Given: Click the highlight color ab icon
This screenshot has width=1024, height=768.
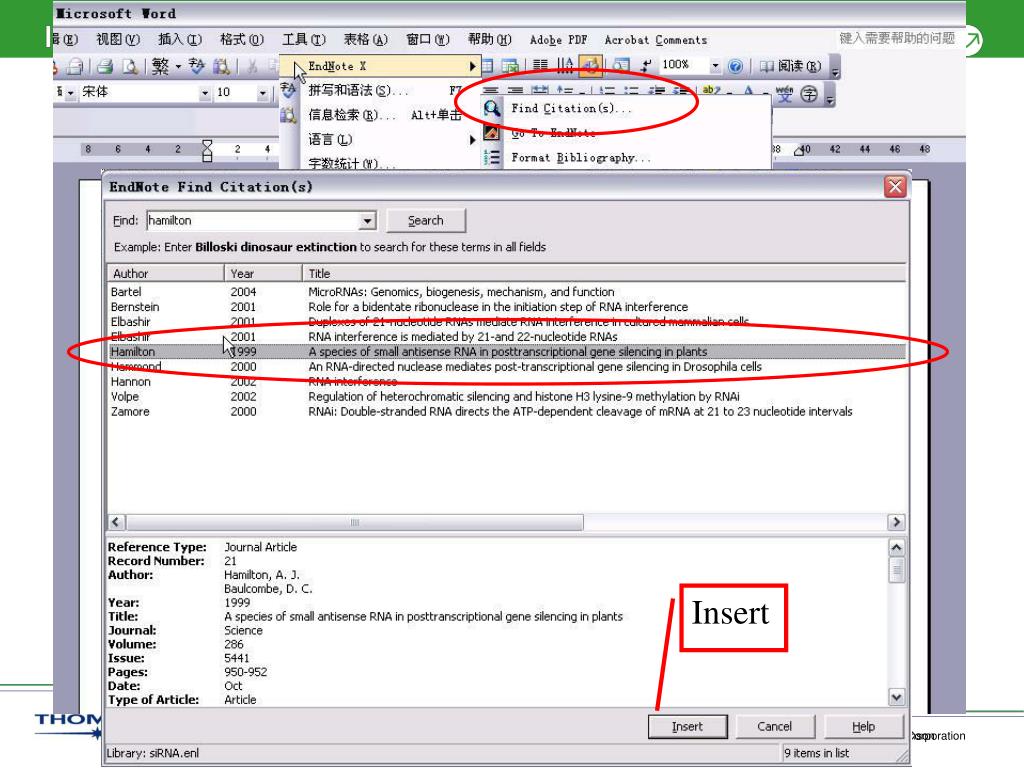Looking at the screenshot, I should coord(712,91).
